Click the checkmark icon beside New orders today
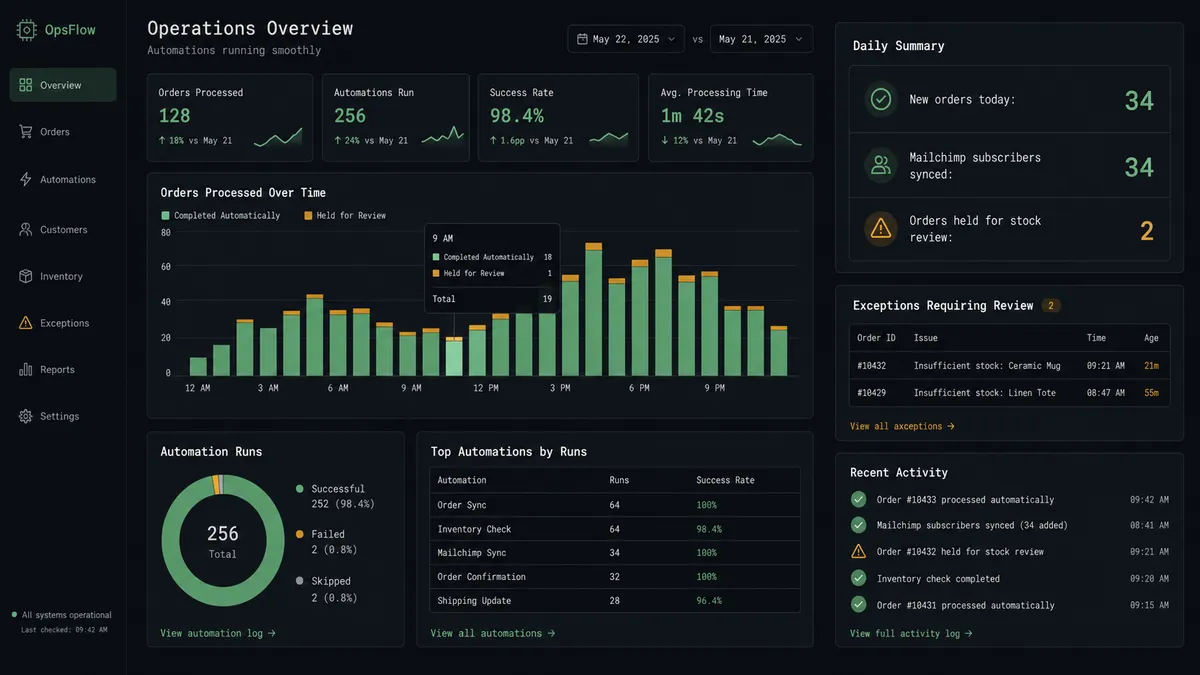The width and height of the screenshot is (1200, 675). coord(881,99)
